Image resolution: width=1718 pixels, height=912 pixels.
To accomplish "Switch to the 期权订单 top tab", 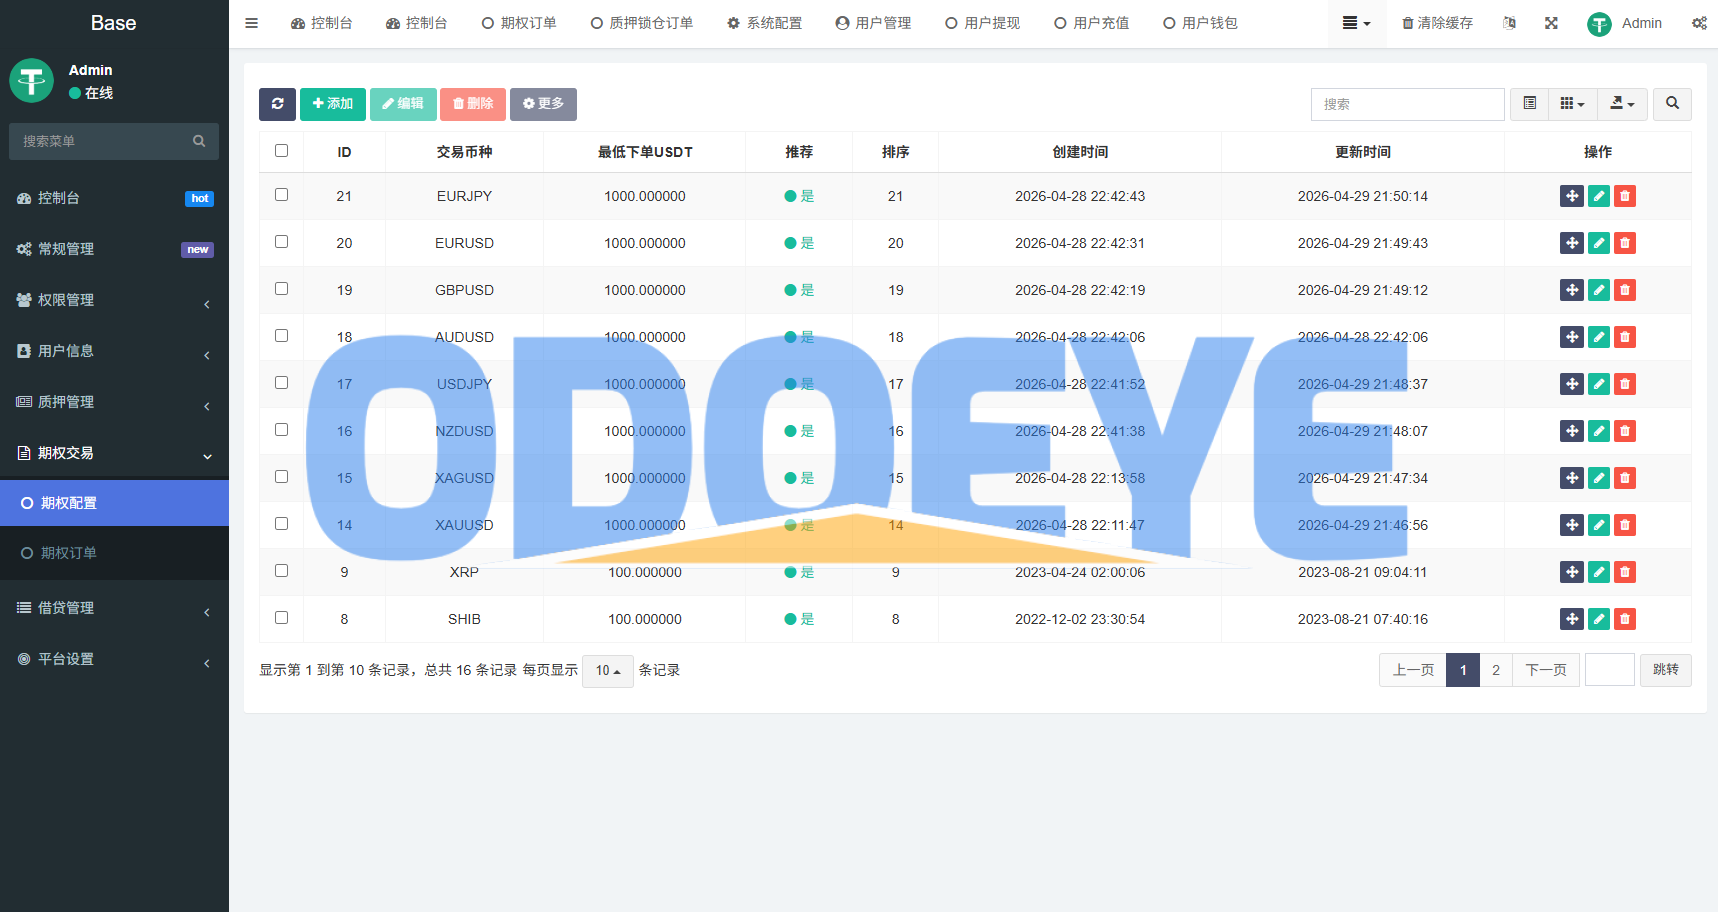I will pyautogui.click(x=519, y=23).
